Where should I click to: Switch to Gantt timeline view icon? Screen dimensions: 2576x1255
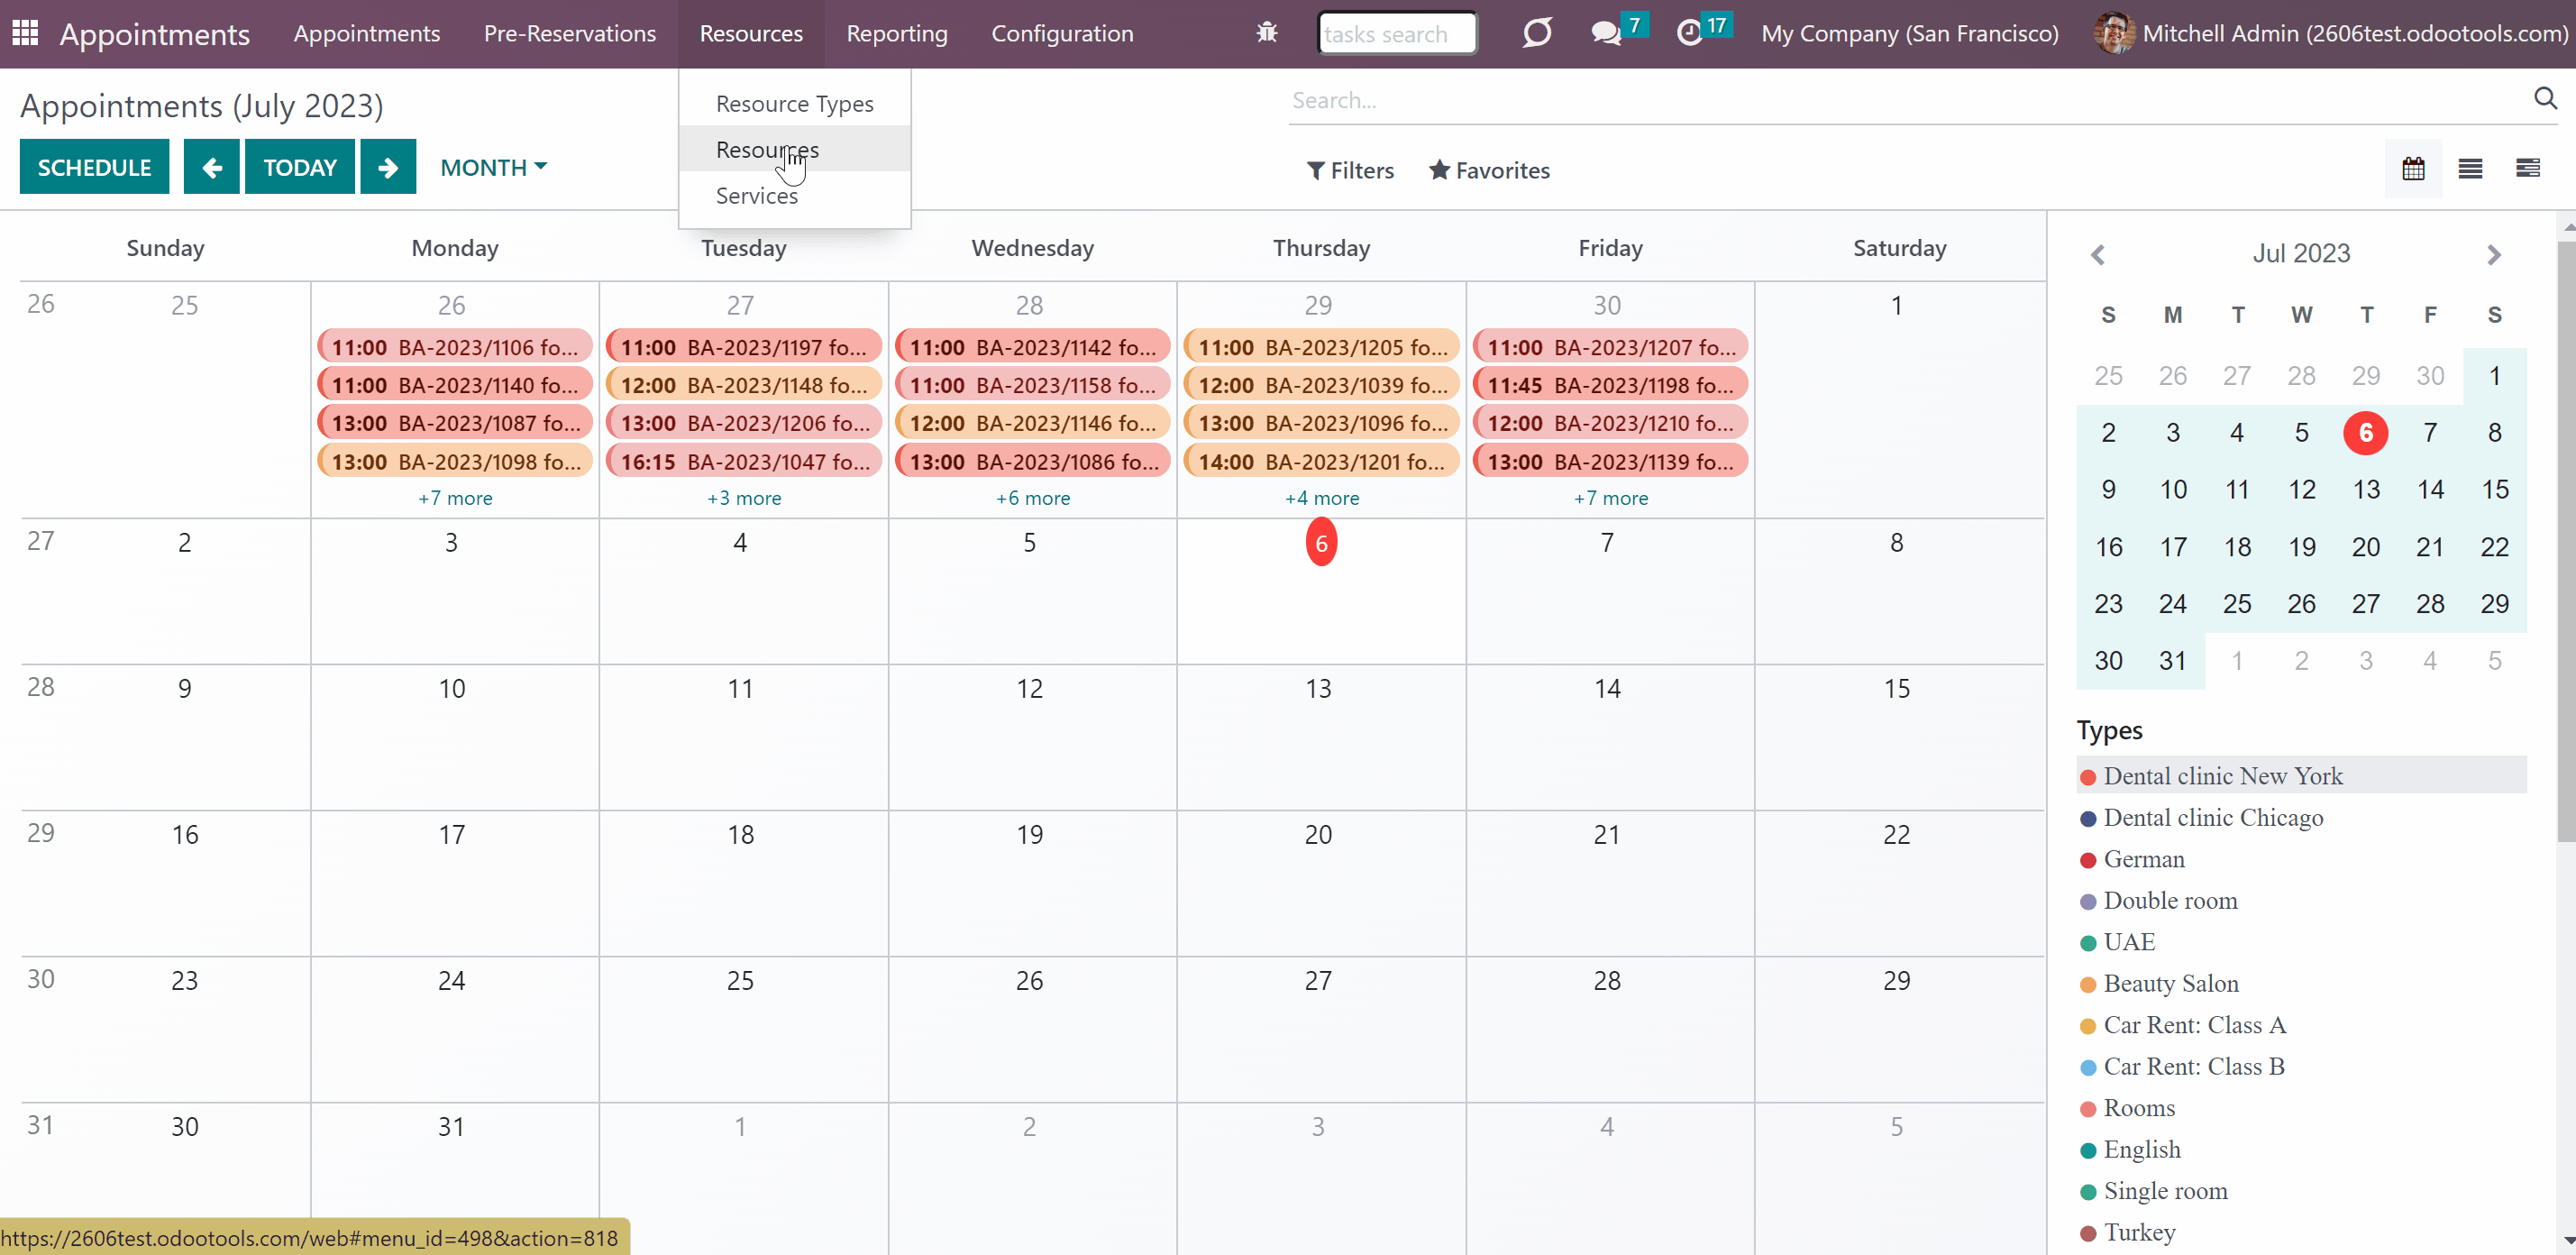click(x=2528, y=168)
